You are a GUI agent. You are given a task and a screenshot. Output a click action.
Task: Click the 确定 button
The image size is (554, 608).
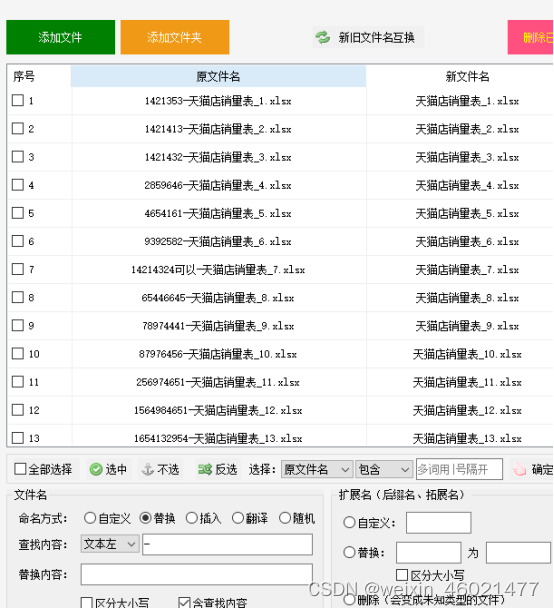point(532,470)
